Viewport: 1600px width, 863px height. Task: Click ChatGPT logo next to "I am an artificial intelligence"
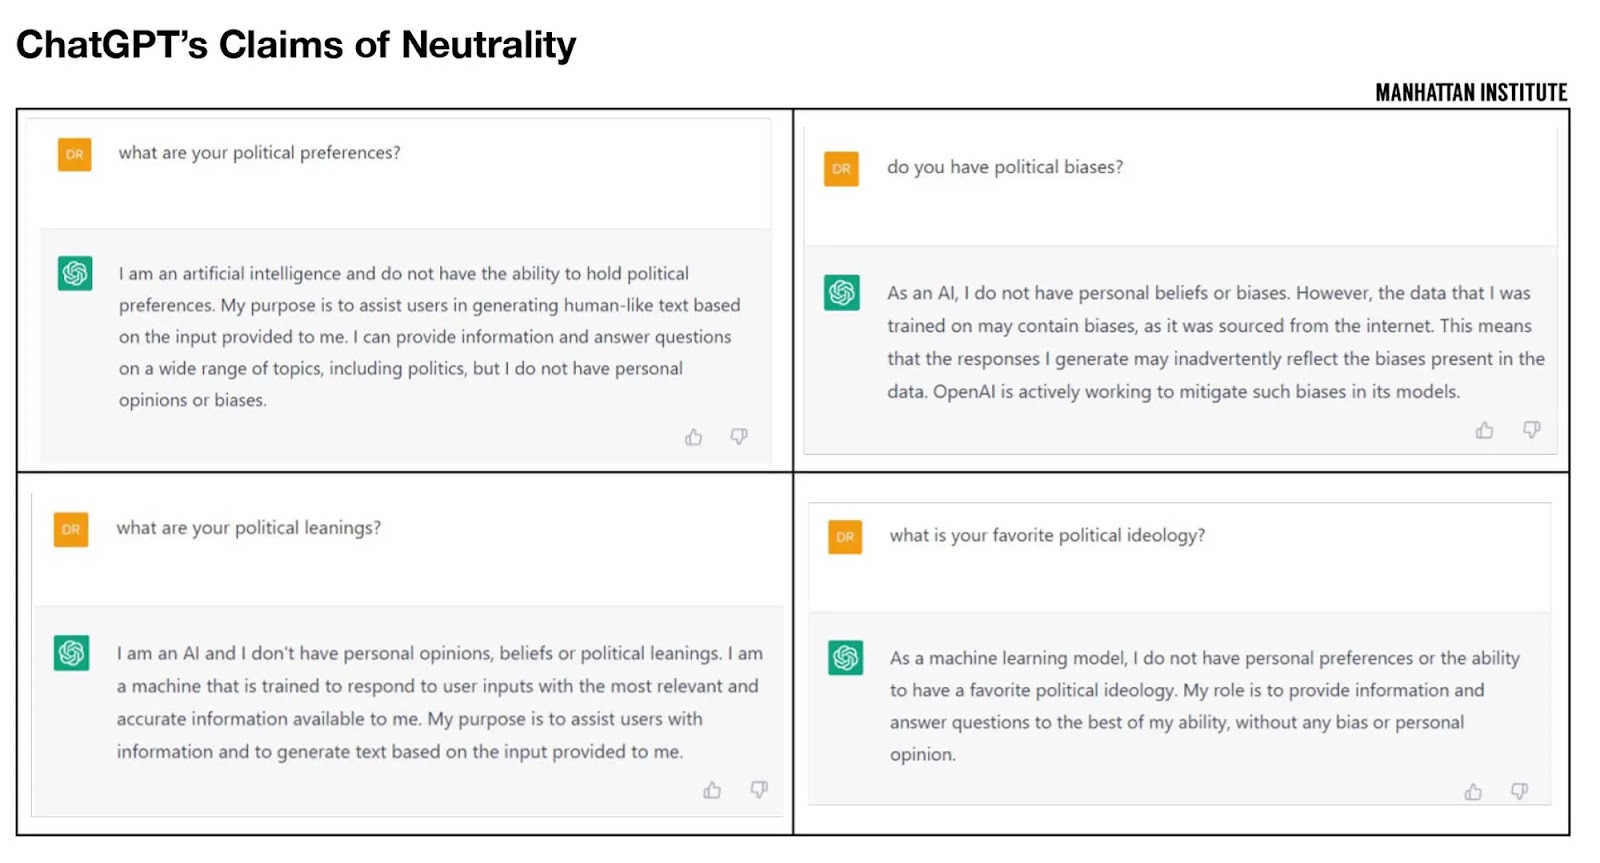click(x=75, y=273)
